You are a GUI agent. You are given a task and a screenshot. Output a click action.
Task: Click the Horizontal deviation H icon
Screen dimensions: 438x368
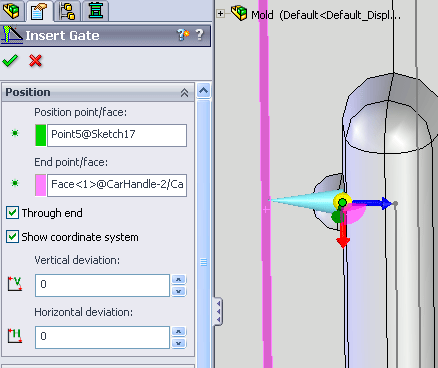[x=15, y=336]
